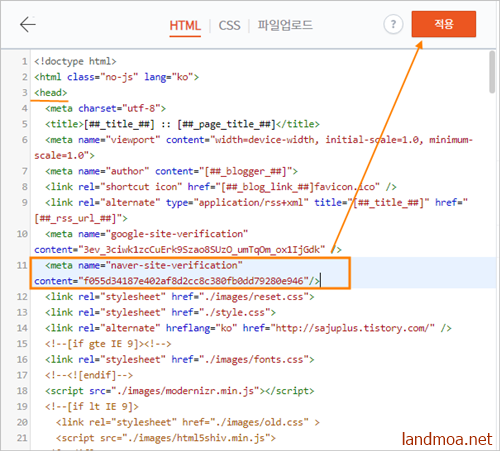Viewport: 500px width, 451px height.
Task: Click the <!--[if lt IE 9]> line
Action: point(92,407)
